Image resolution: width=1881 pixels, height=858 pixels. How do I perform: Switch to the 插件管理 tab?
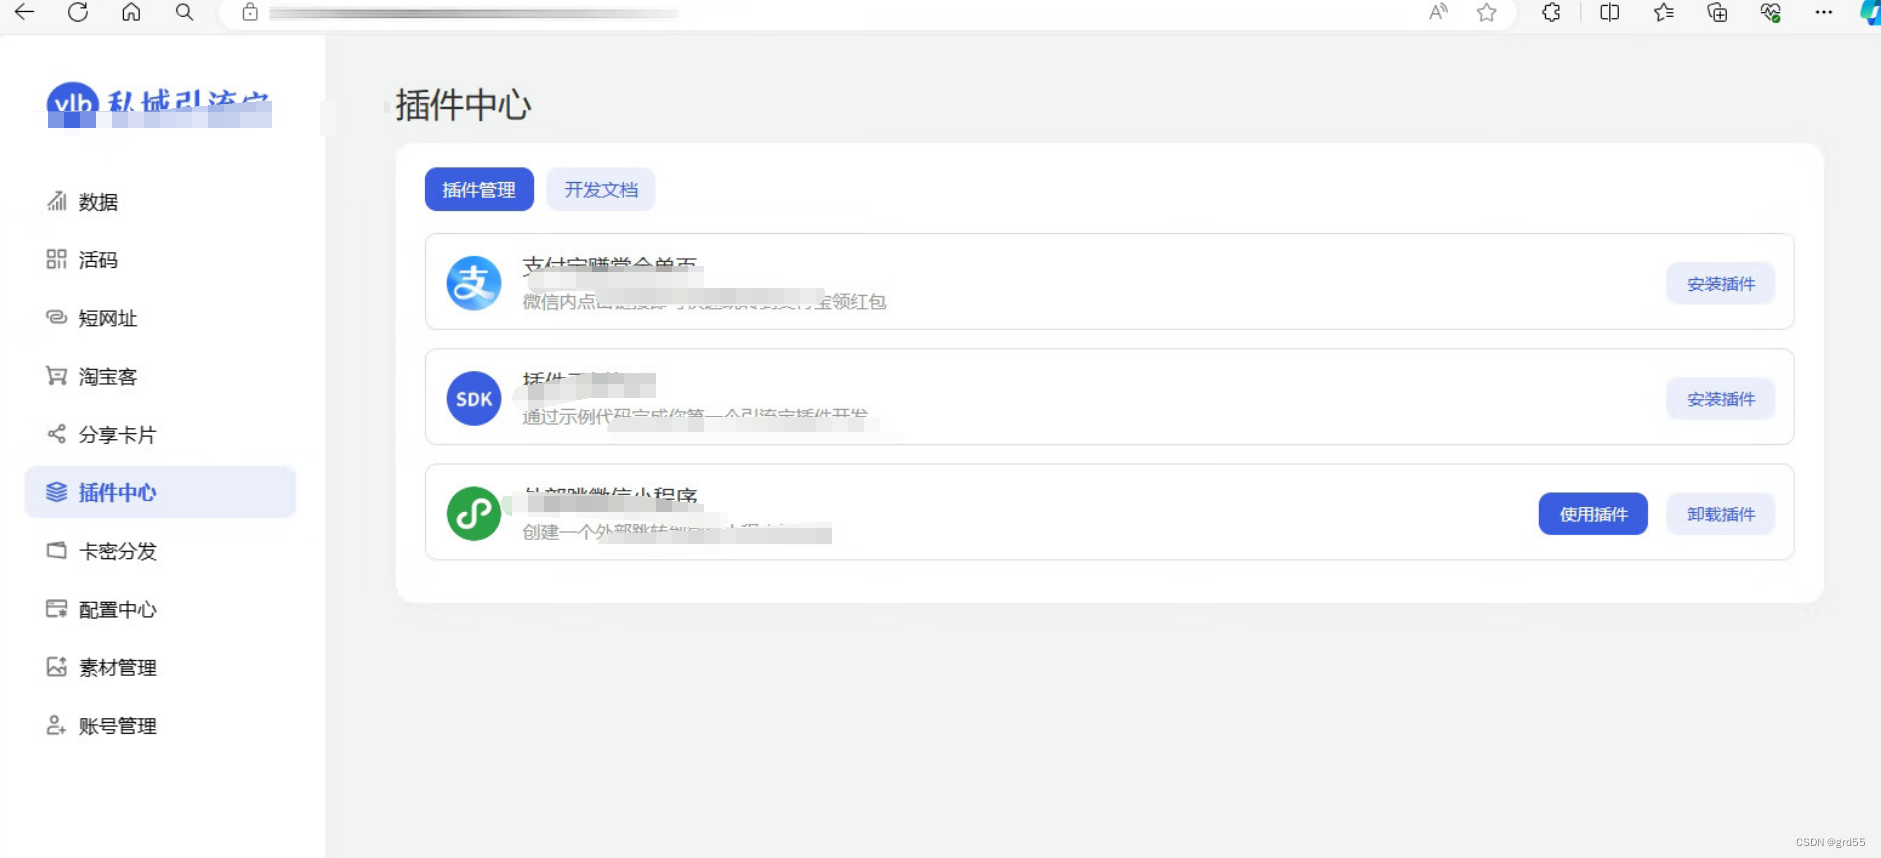(x=479, y=189)
